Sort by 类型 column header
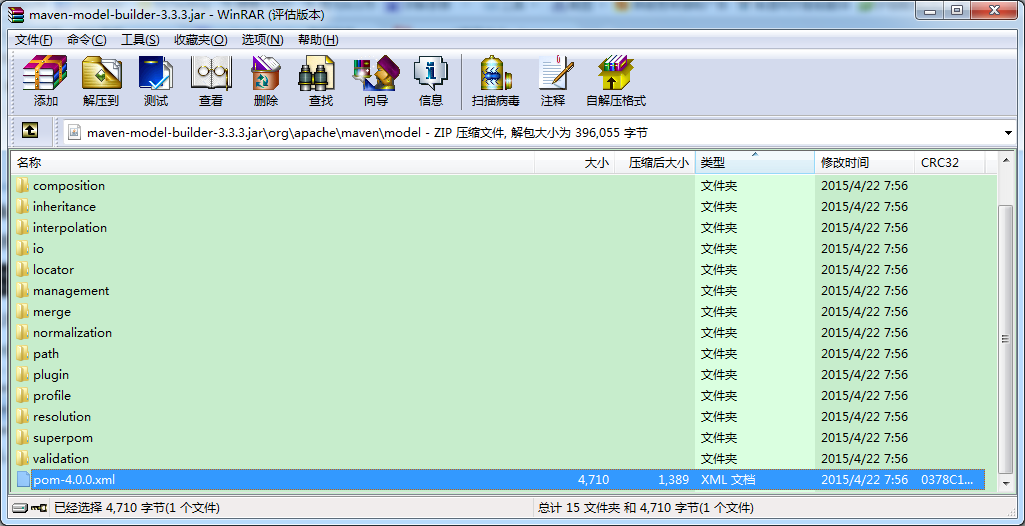This screenshot has width=1025, height=526. click(x=755, y=163)
